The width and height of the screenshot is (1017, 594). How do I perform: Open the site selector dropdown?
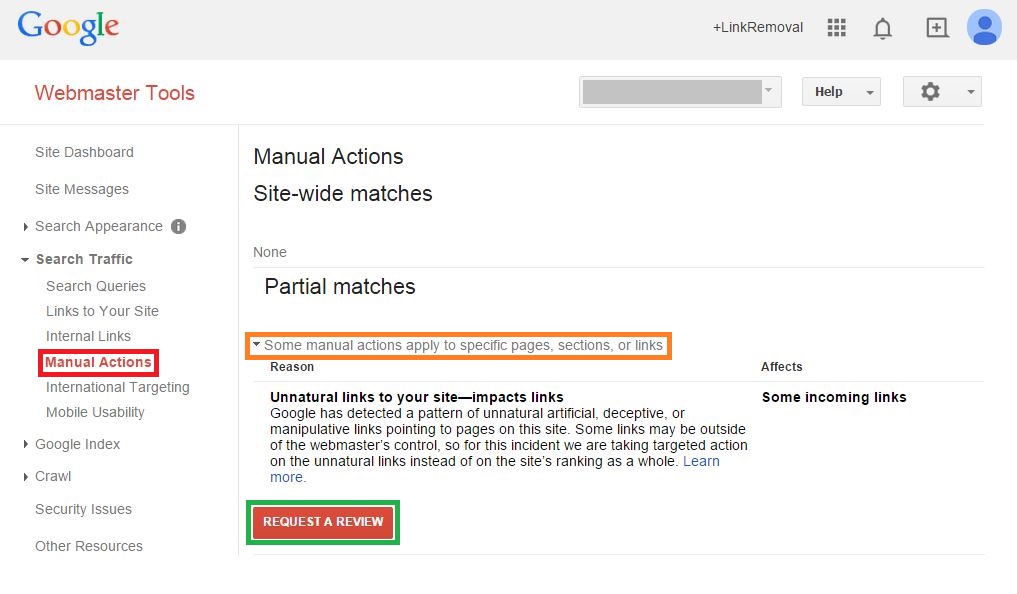click(680, 92)
